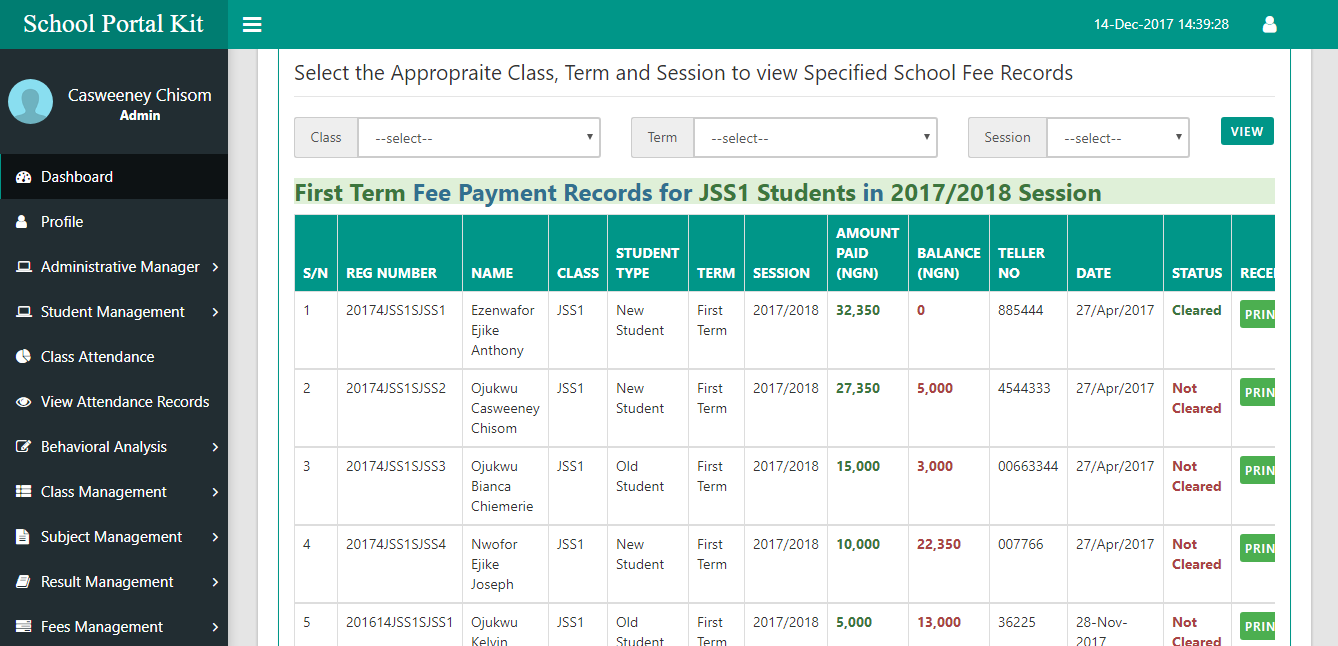Click the Behavioral Analysis edit icon
The image size is (1338, 646).
click(24, 447)
